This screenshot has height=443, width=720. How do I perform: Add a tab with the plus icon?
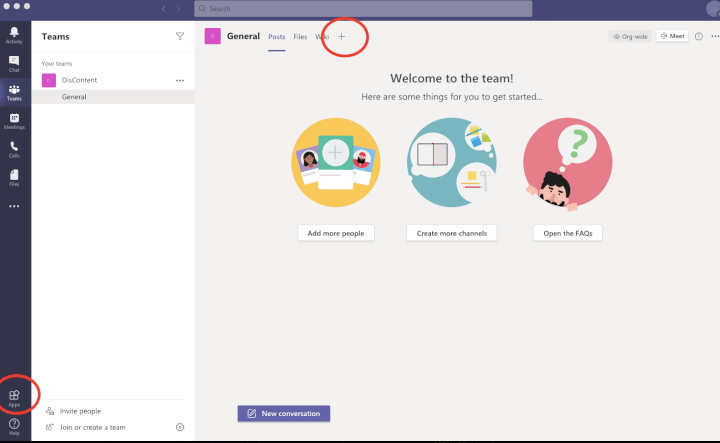coord(341,36)
